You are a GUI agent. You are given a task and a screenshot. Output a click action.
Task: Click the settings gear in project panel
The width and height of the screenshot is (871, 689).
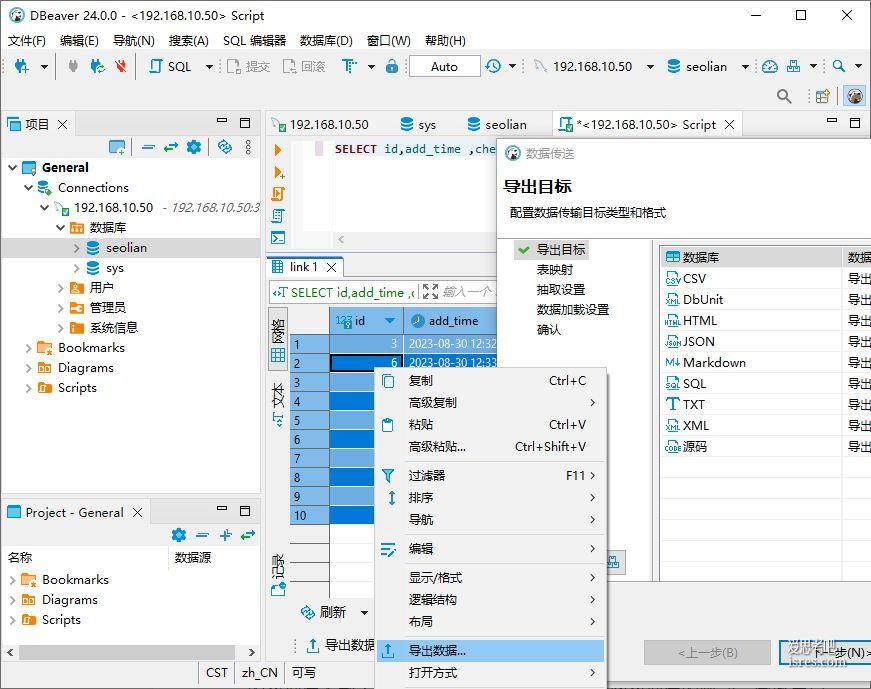[x=194, y=147]
